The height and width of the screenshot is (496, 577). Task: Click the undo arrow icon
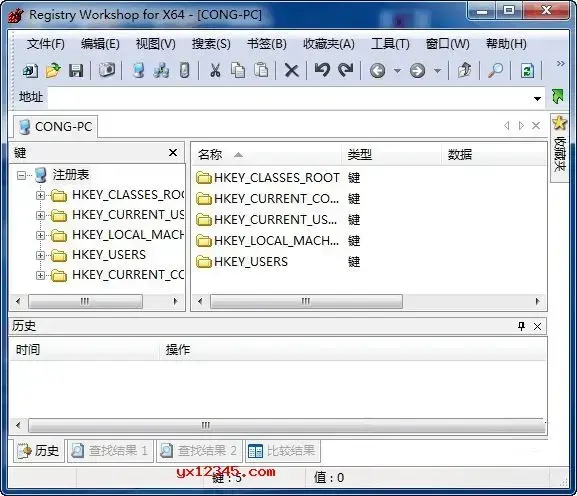[322, 70]
